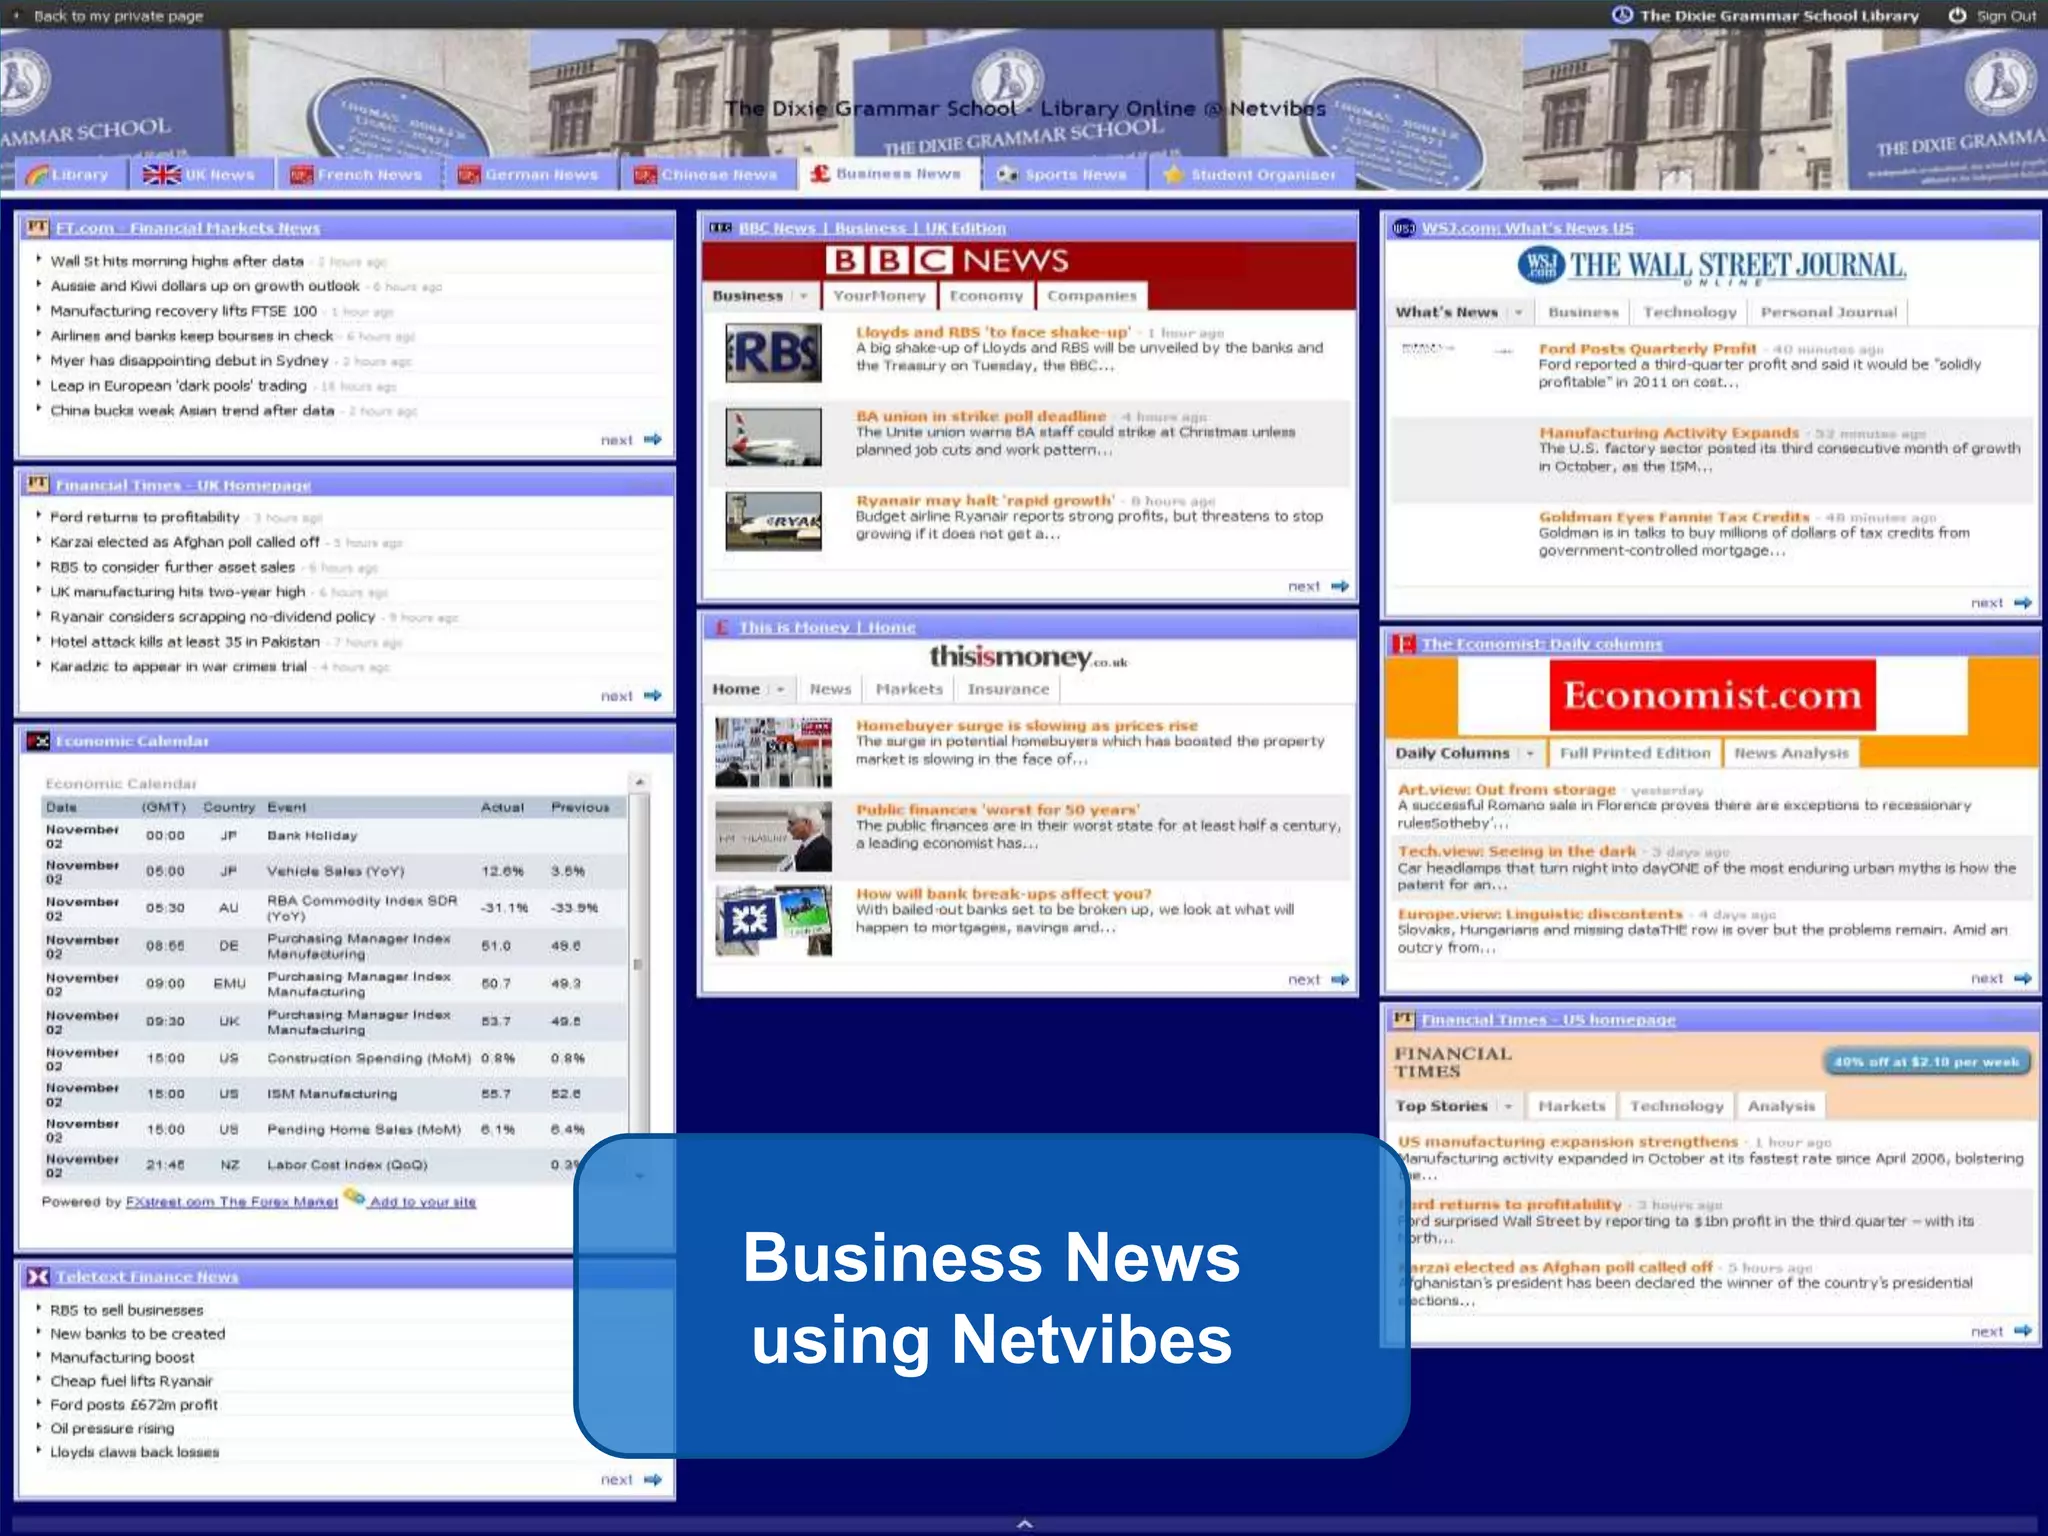Viewport: 2048px width, 1536px height.
Task: Open dropdown arrow next to WSJ What's News
Action: tap(1518, 312)
